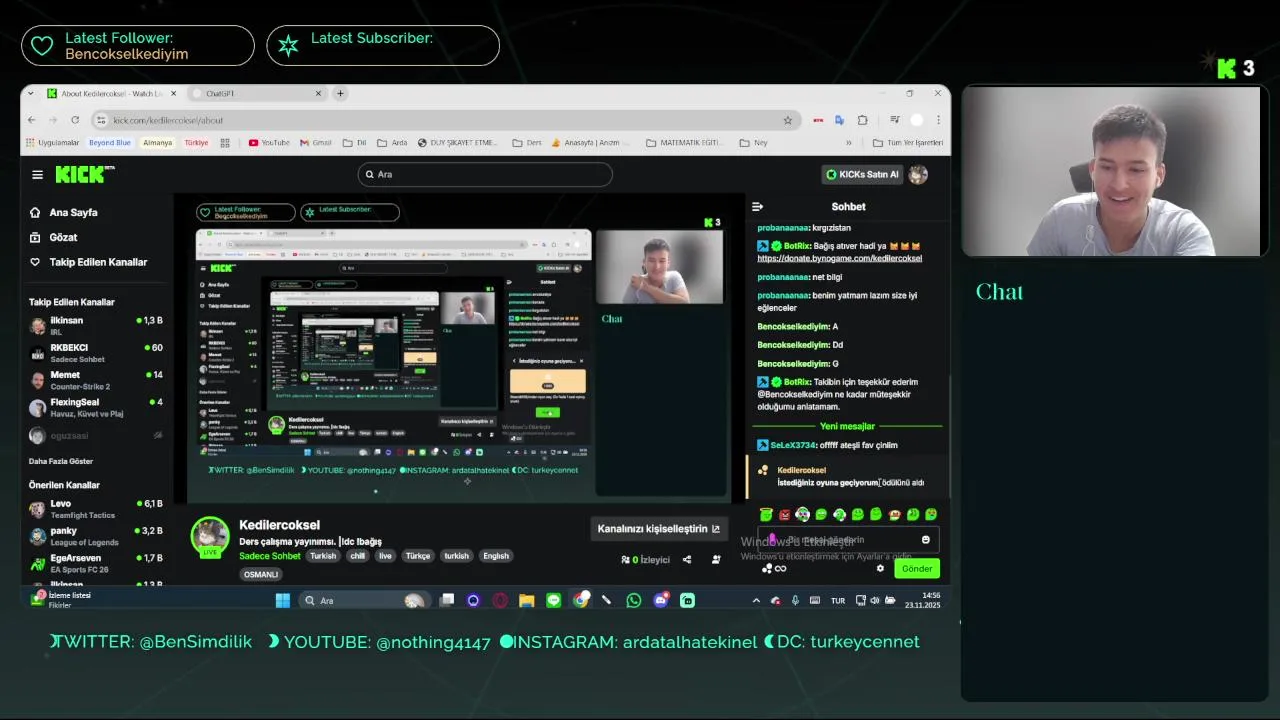
Task: Click the Kedilercoksel live avatar
Action: [x=210, y=537]
